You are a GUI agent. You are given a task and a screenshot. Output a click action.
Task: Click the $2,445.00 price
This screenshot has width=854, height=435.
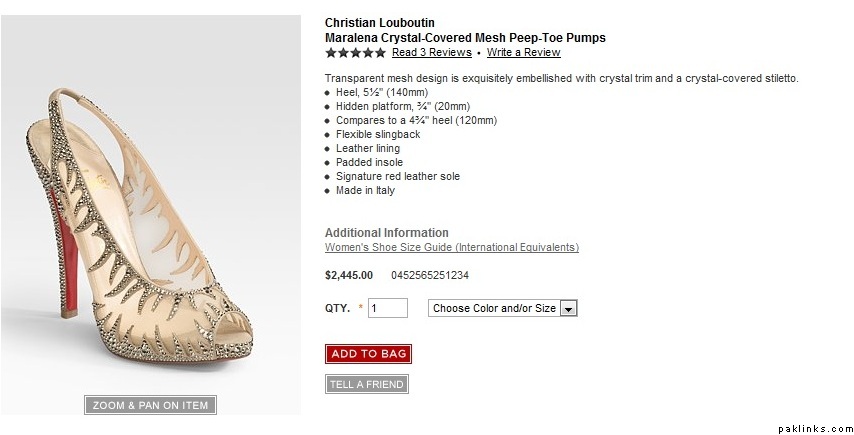tap(349, 275)
